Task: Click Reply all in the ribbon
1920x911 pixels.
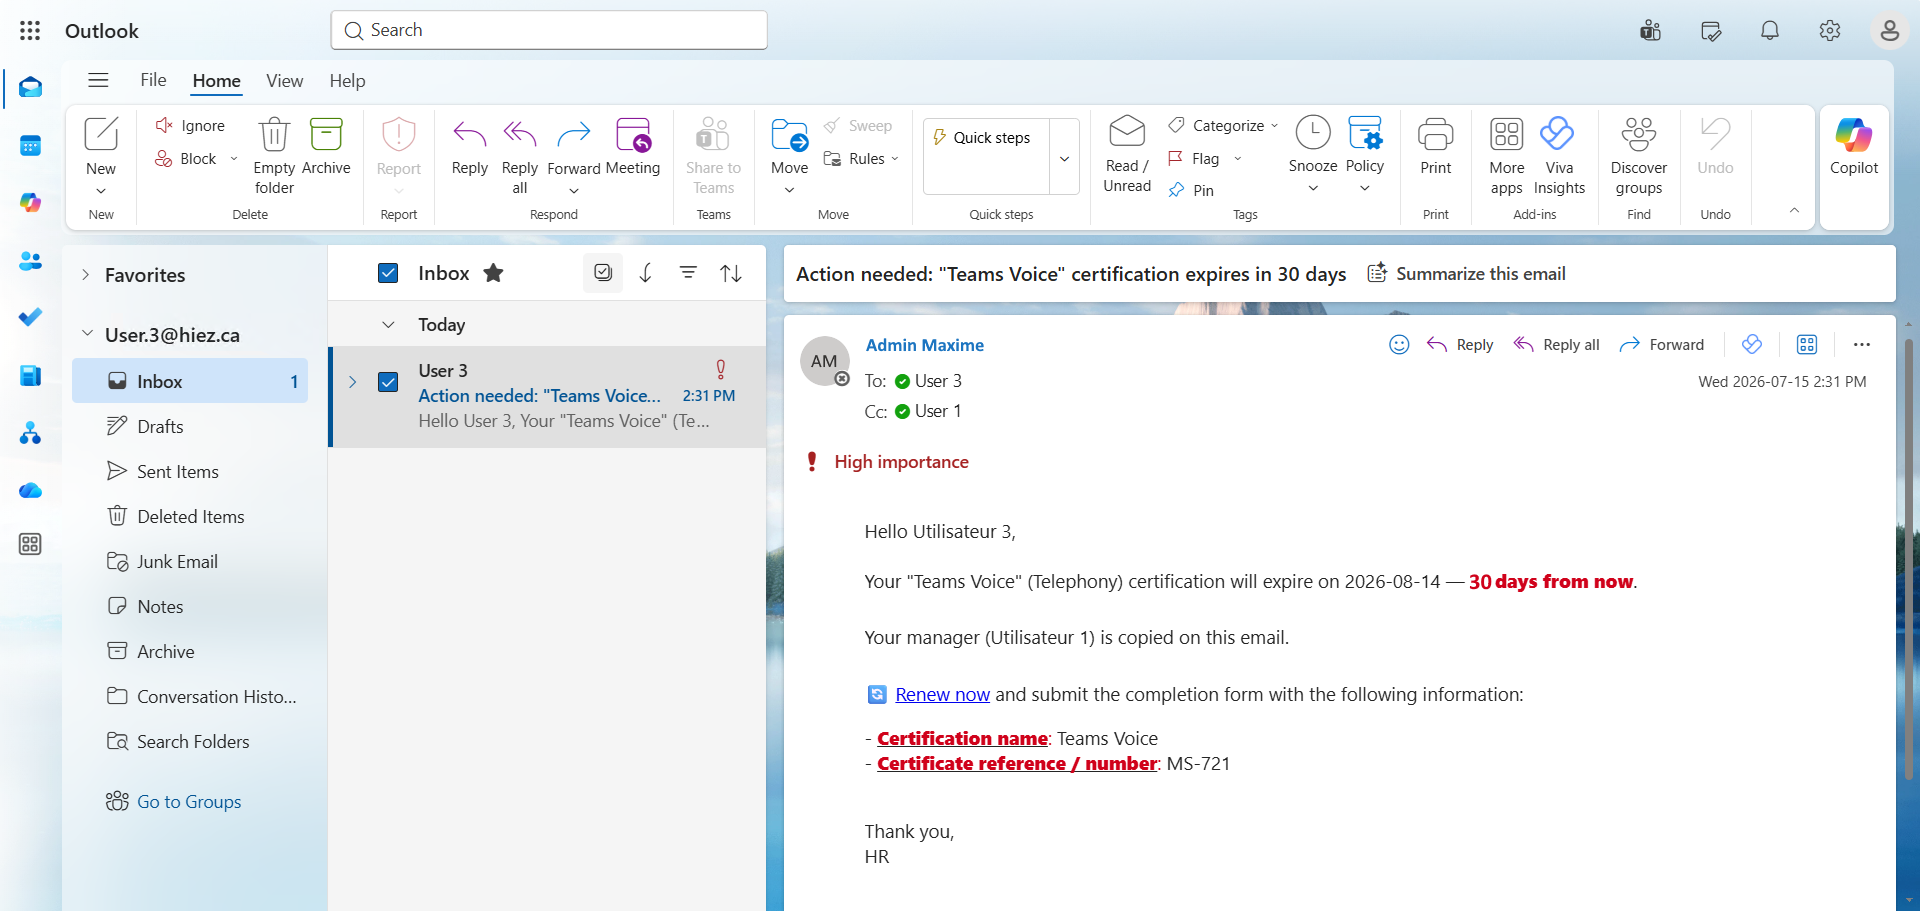Action: (x=519, y=156)
